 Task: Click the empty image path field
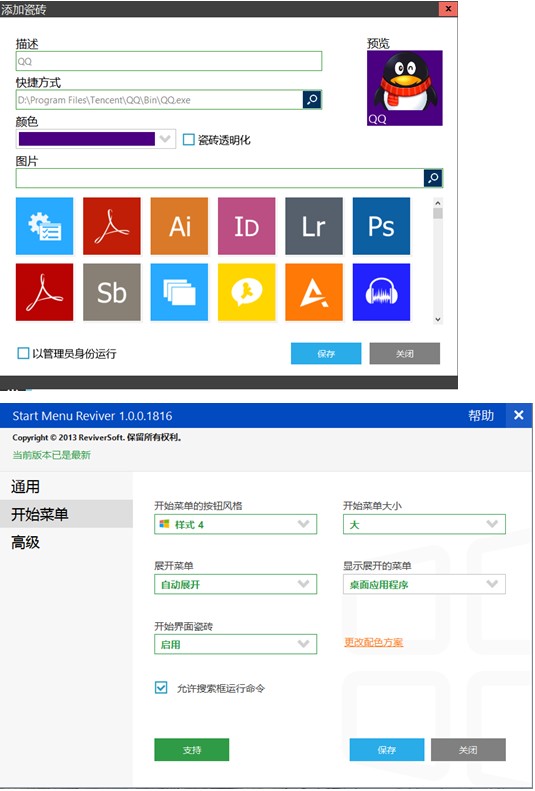(219, 178)
